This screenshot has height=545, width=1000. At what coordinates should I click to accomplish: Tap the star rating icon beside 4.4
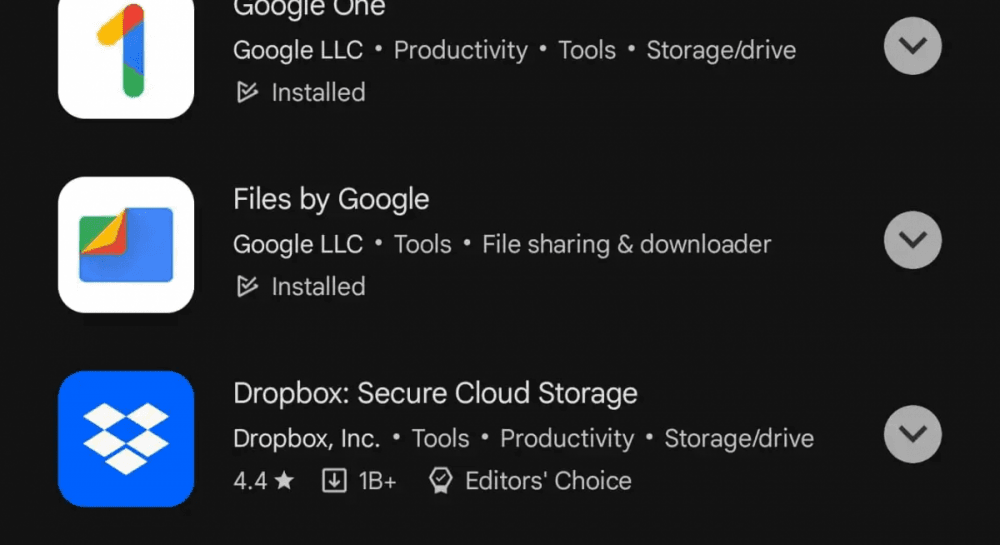[284, 480]
